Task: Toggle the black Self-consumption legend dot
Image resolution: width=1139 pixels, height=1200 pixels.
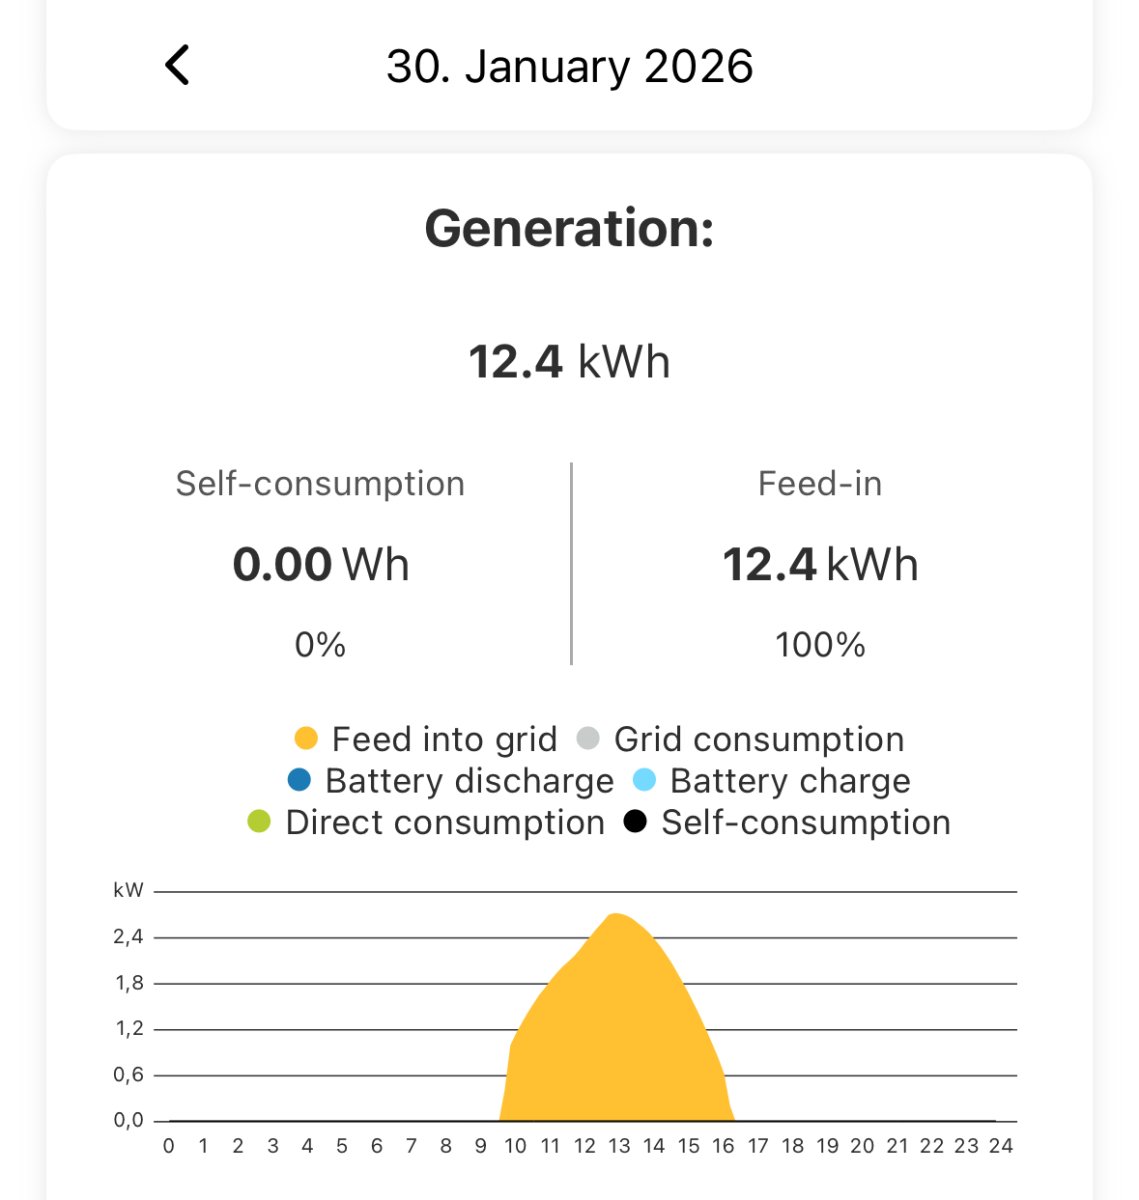Action: [635, 822]
